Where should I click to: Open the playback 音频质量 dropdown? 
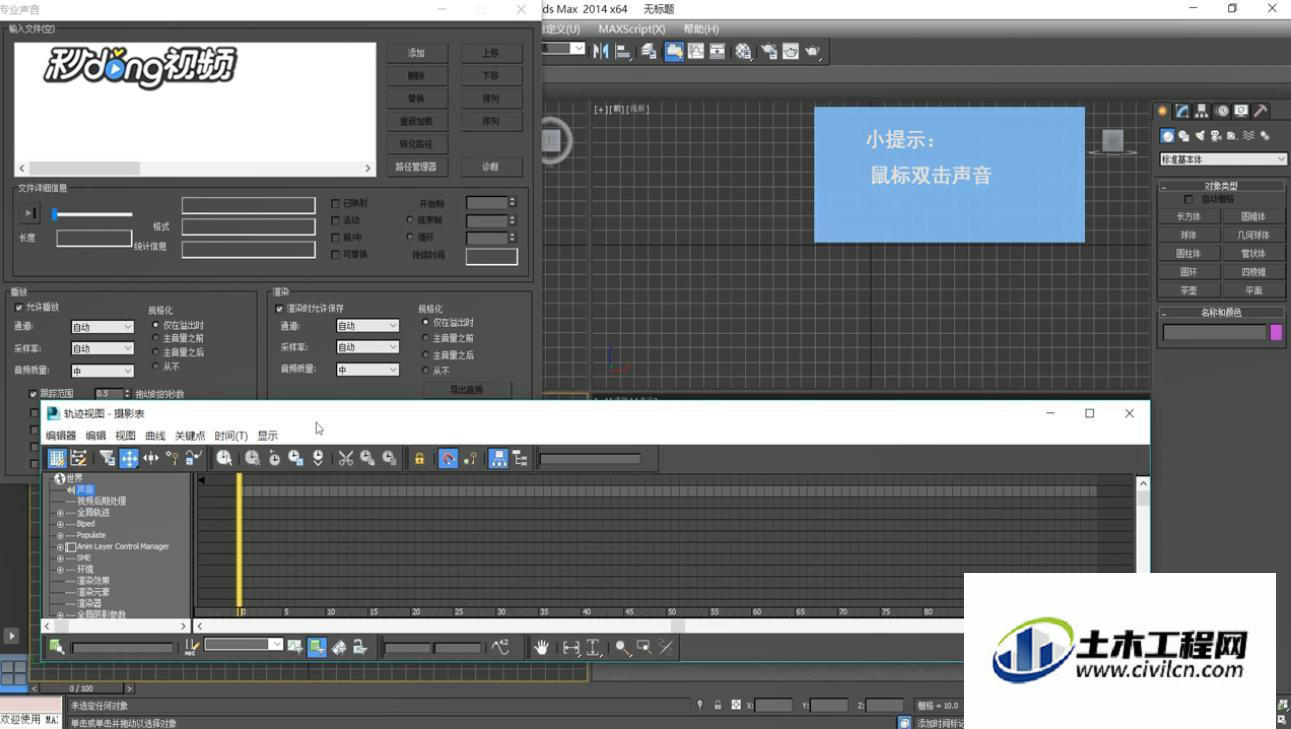point(102,371)
